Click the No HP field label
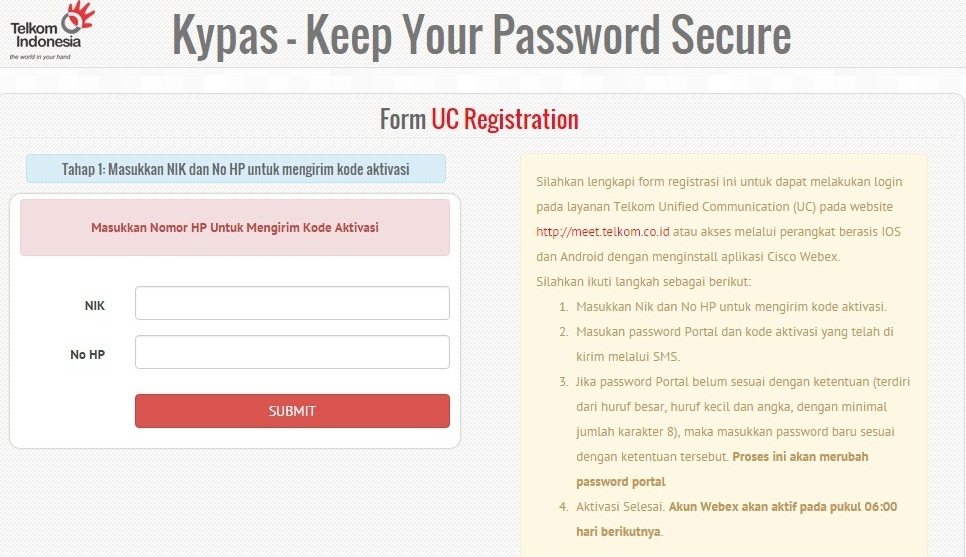The image size is (966, 557). [87, 355]
